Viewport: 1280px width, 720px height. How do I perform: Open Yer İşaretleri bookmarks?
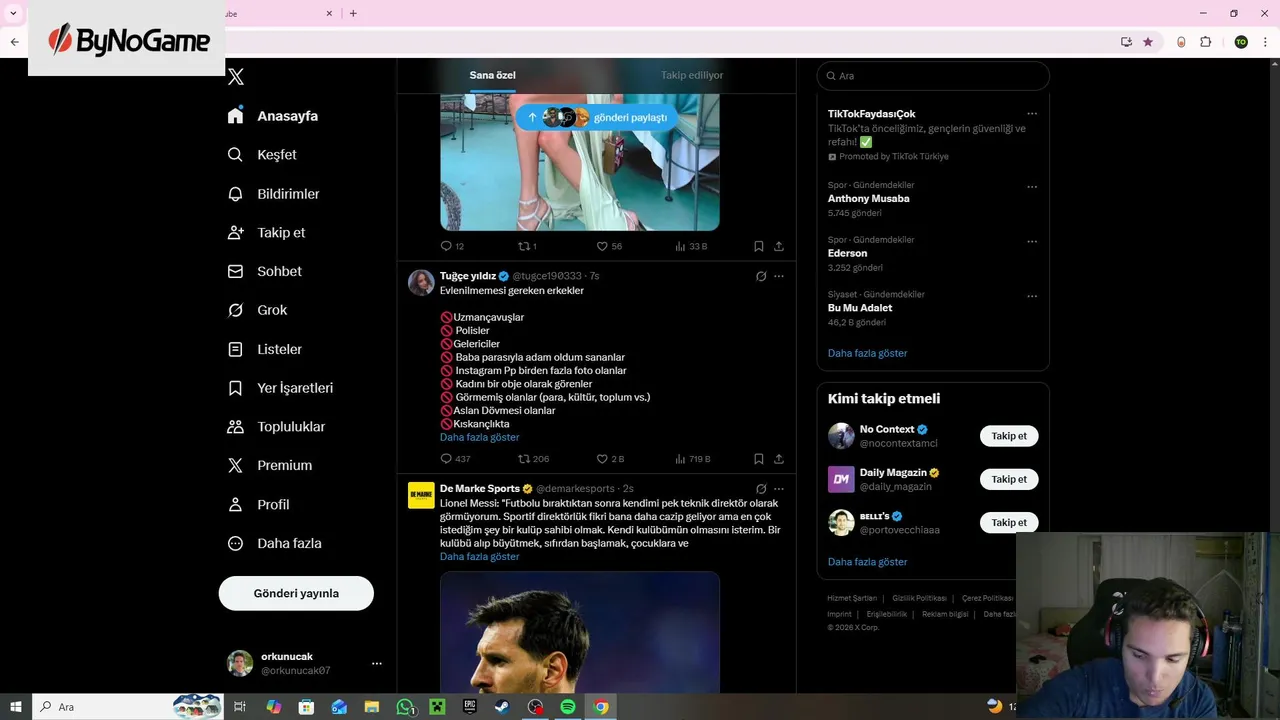point(280,388)
